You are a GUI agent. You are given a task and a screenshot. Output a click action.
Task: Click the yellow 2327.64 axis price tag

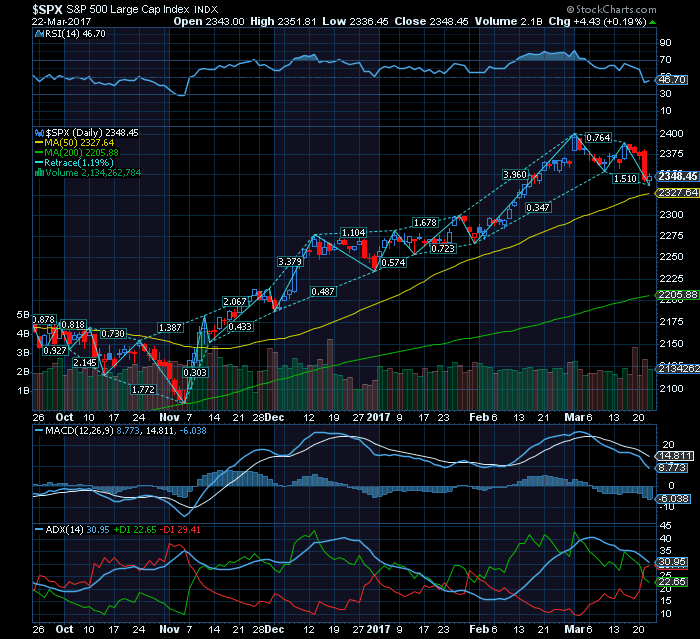coord(678,192)
